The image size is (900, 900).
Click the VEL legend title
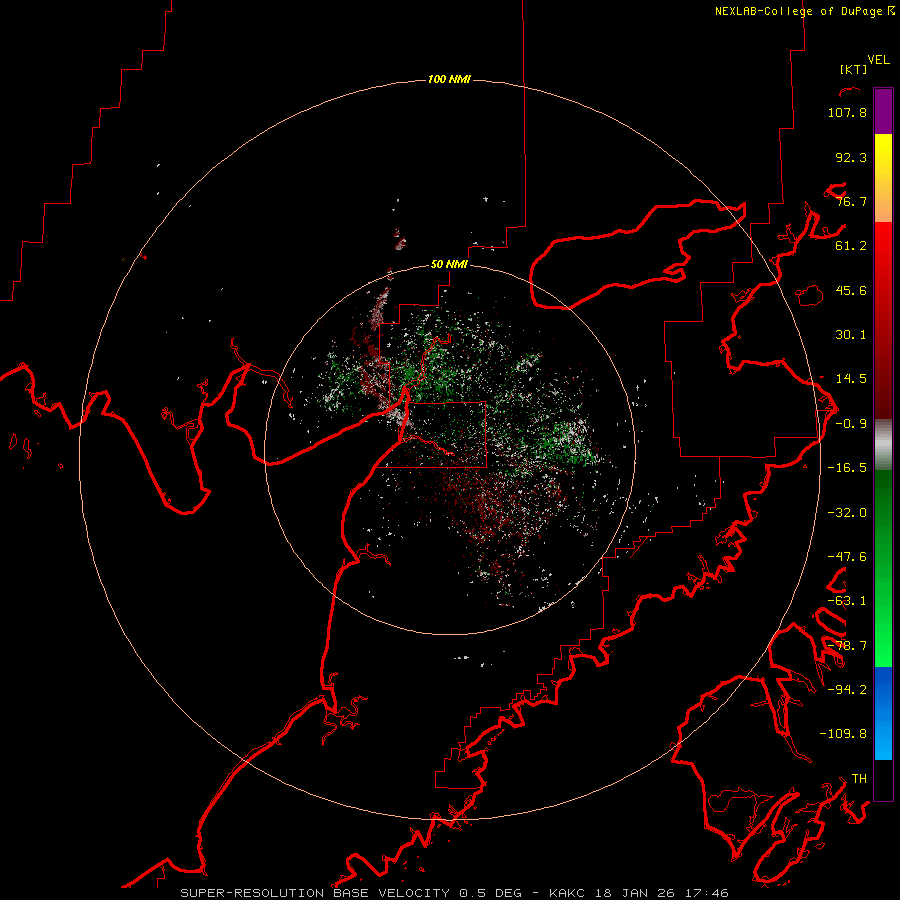point(878,60)
